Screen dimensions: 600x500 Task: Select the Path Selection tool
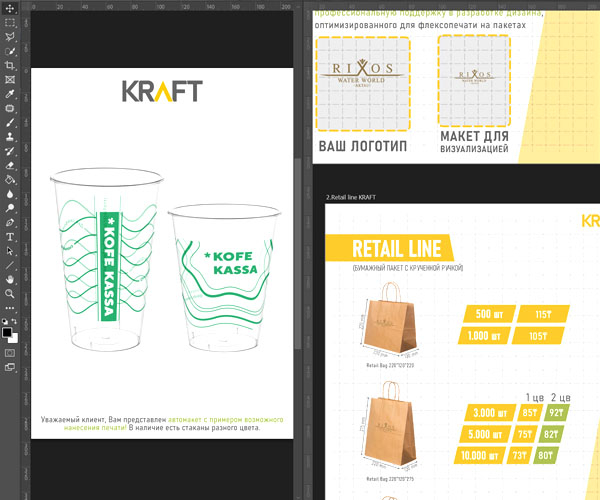point(10,251)
